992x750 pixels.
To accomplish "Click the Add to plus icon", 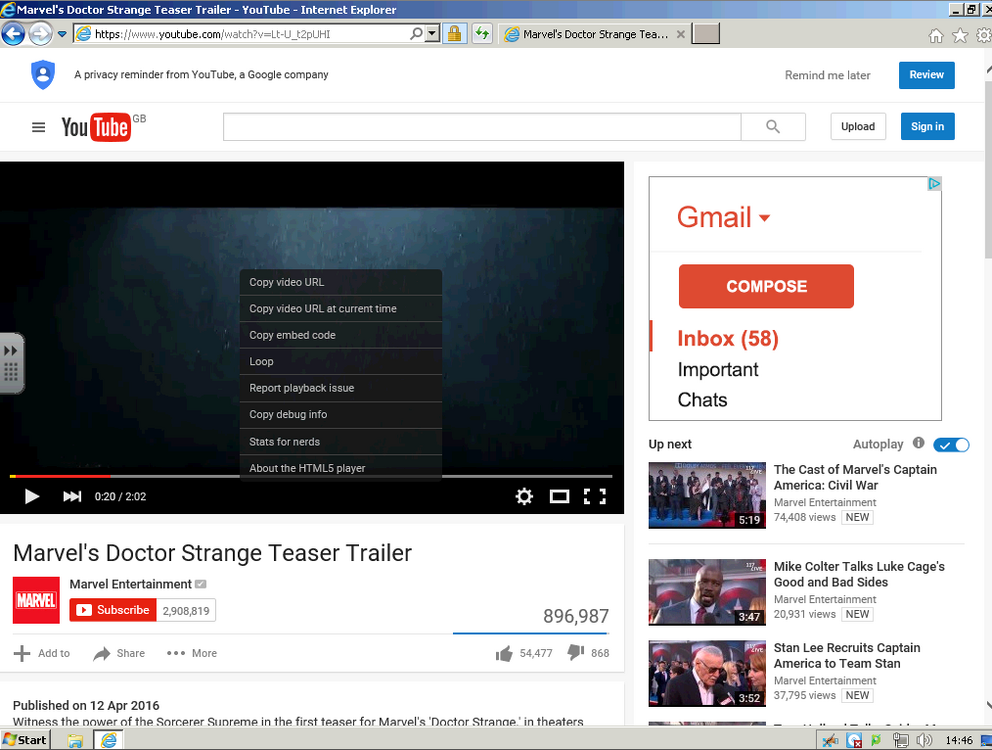I will [x=22, y=653].
